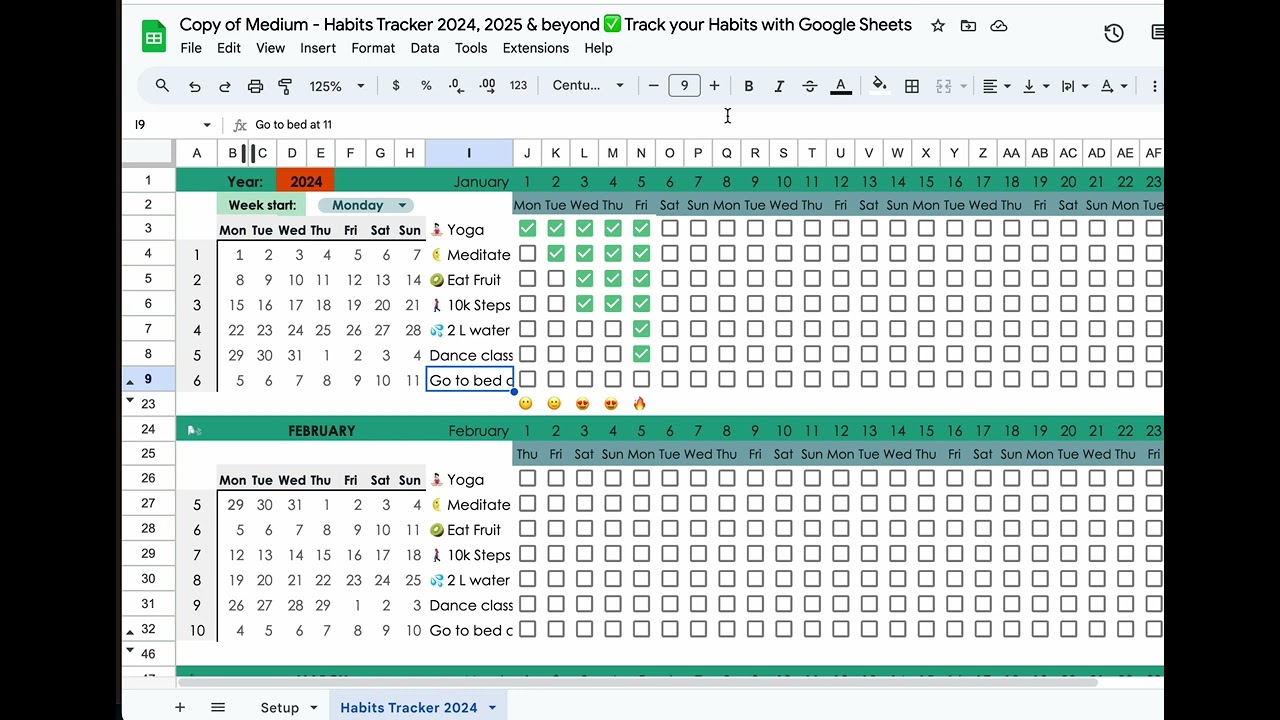Check February Yoga box for day 1
1280x720 pixels.
[x=527, y=479]
